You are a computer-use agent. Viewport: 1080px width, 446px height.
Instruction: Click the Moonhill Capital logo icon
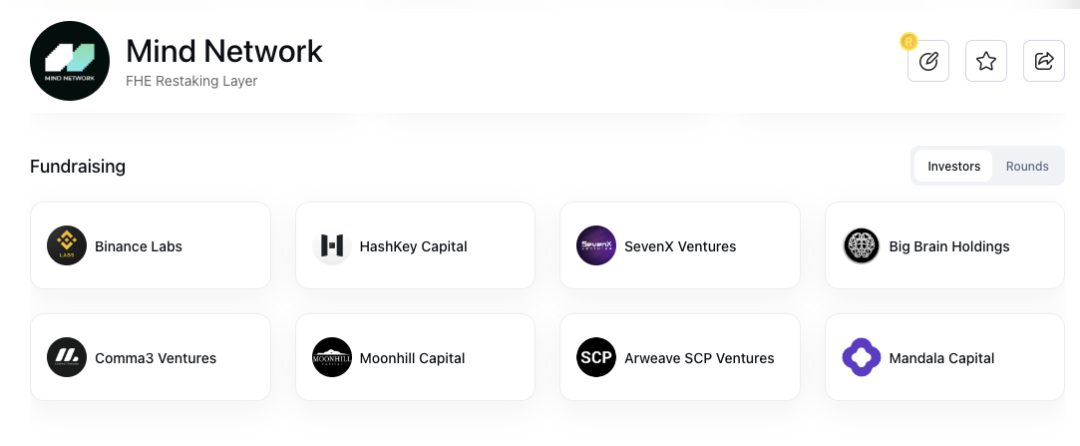click(x=332, y=357)
